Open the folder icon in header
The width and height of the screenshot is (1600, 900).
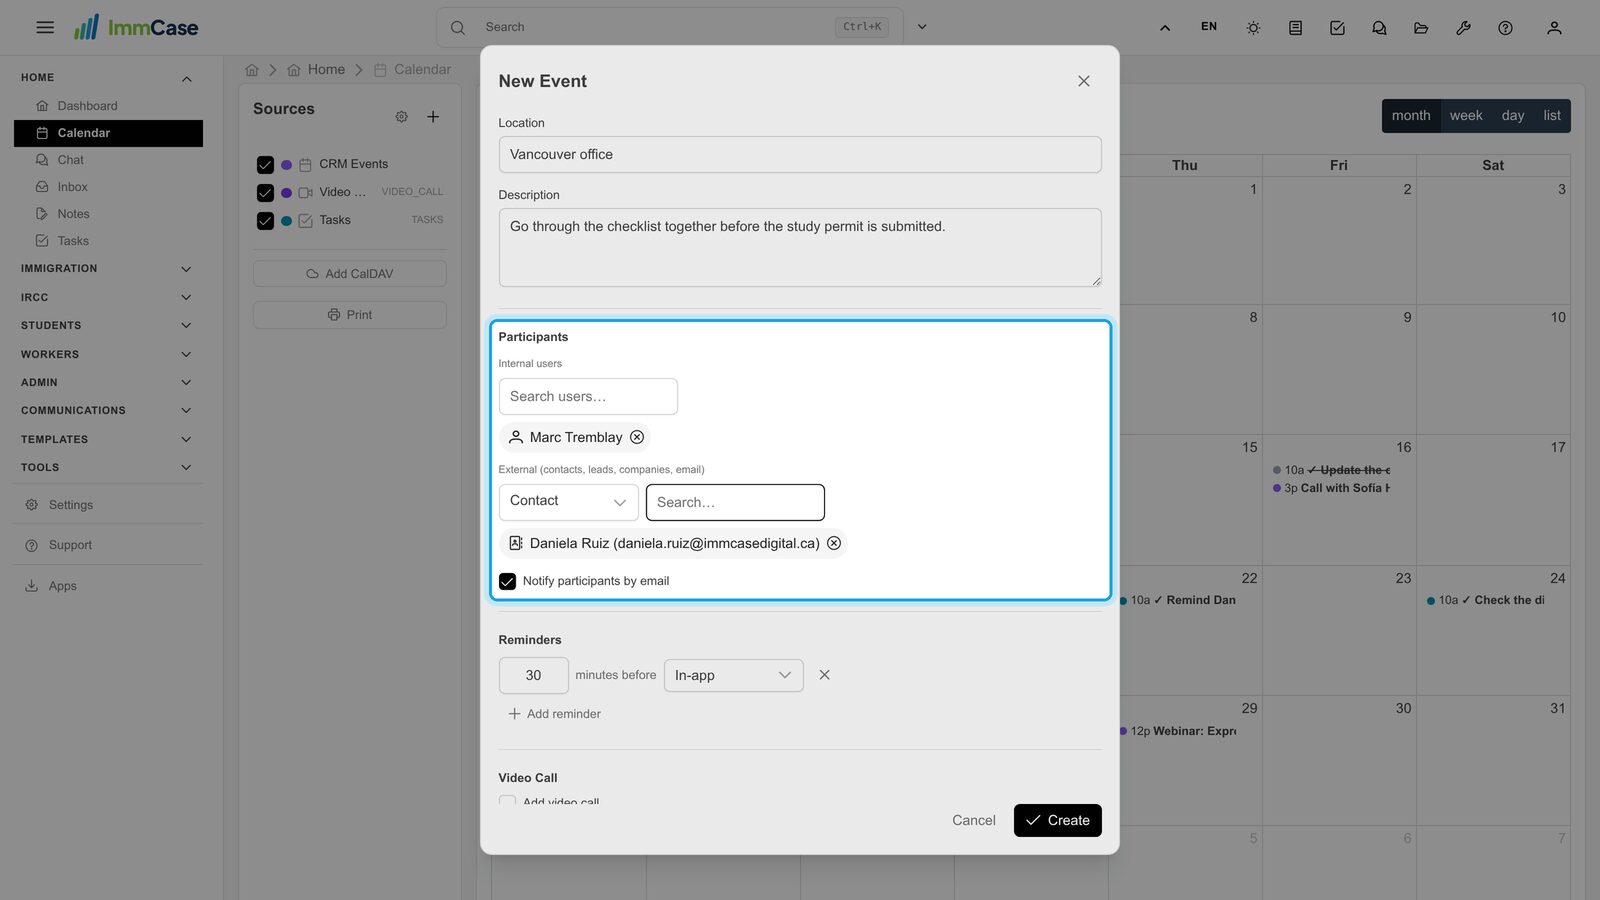[1421, 28]
